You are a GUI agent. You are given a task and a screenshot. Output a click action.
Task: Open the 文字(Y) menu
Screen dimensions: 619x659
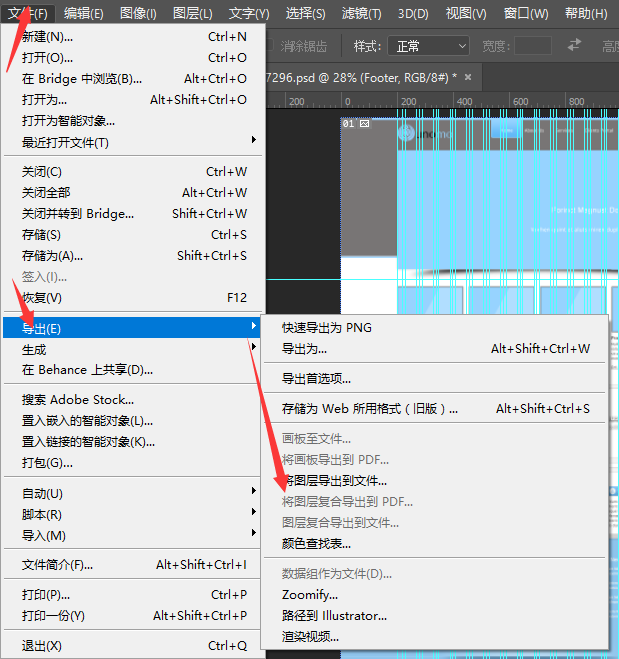(249, 14)
